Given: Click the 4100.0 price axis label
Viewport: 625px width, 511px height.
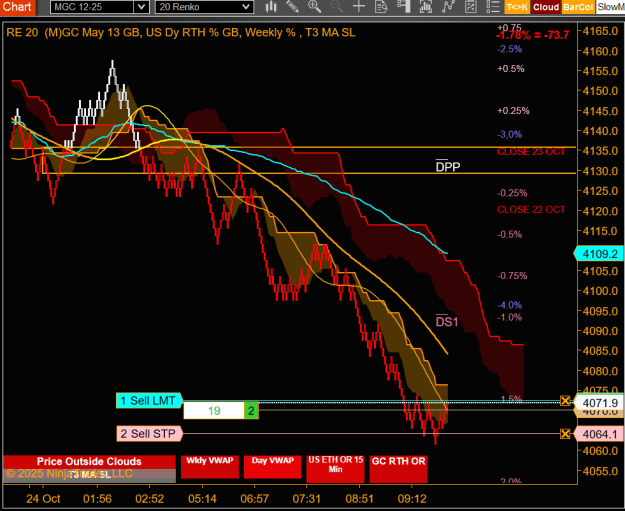Looking at the screenshot, I should click(x=600, y=291).
